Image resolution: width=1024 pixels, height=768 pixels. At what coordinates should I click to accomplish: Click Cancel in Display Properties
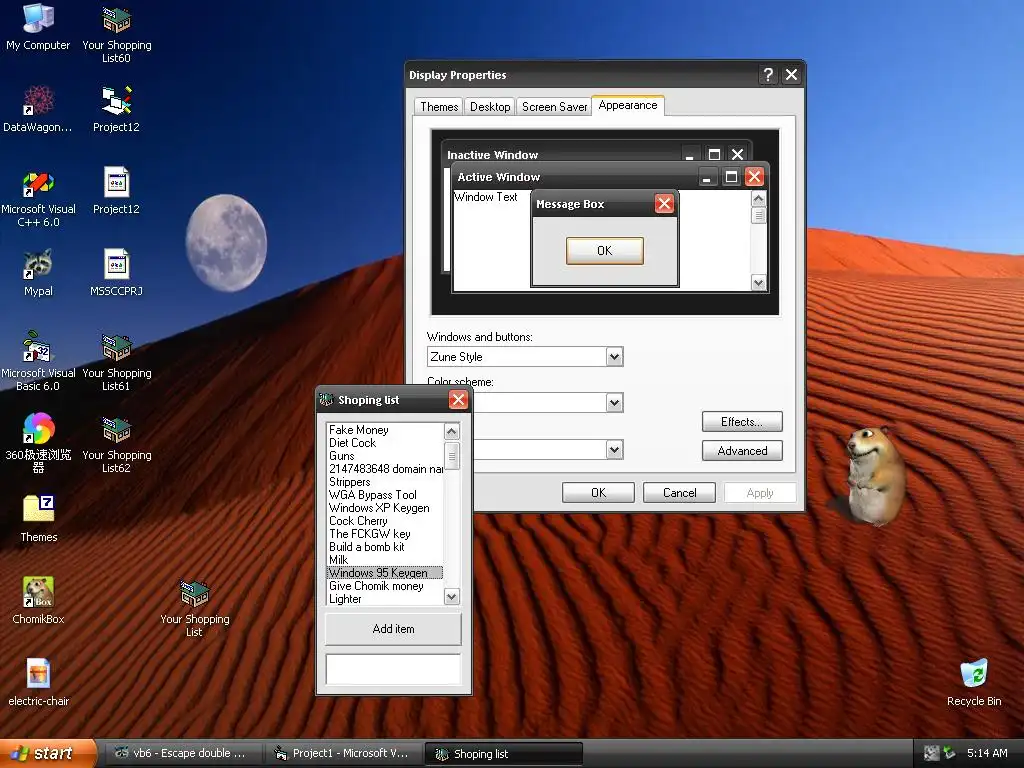pos(679,492)
